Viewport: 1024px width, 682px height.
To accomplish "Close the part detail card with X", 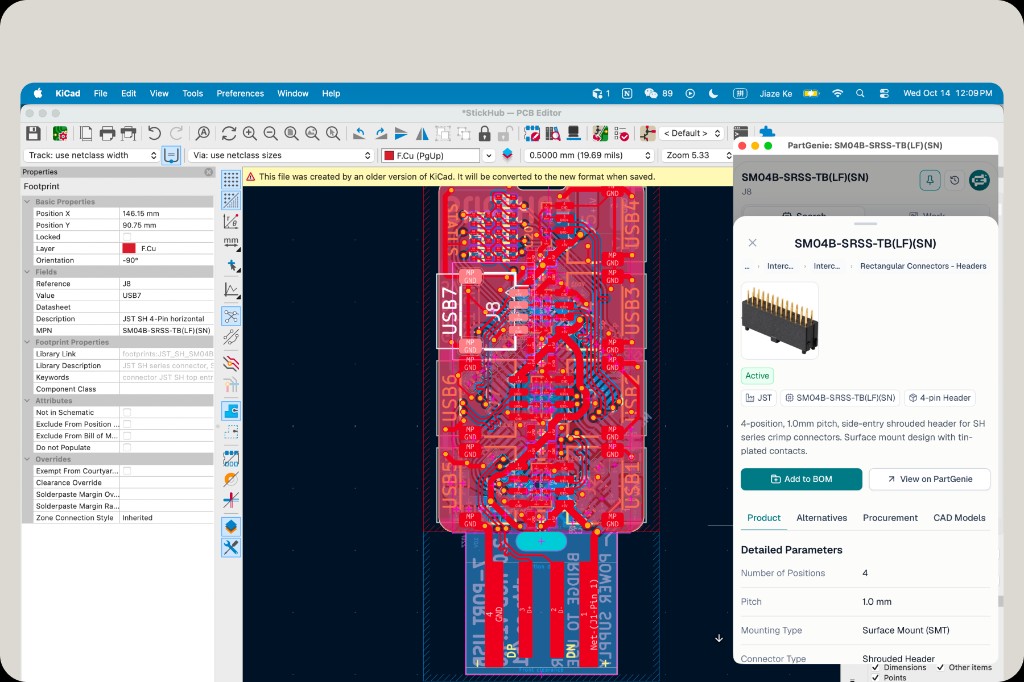I will [x=752, y=243].
